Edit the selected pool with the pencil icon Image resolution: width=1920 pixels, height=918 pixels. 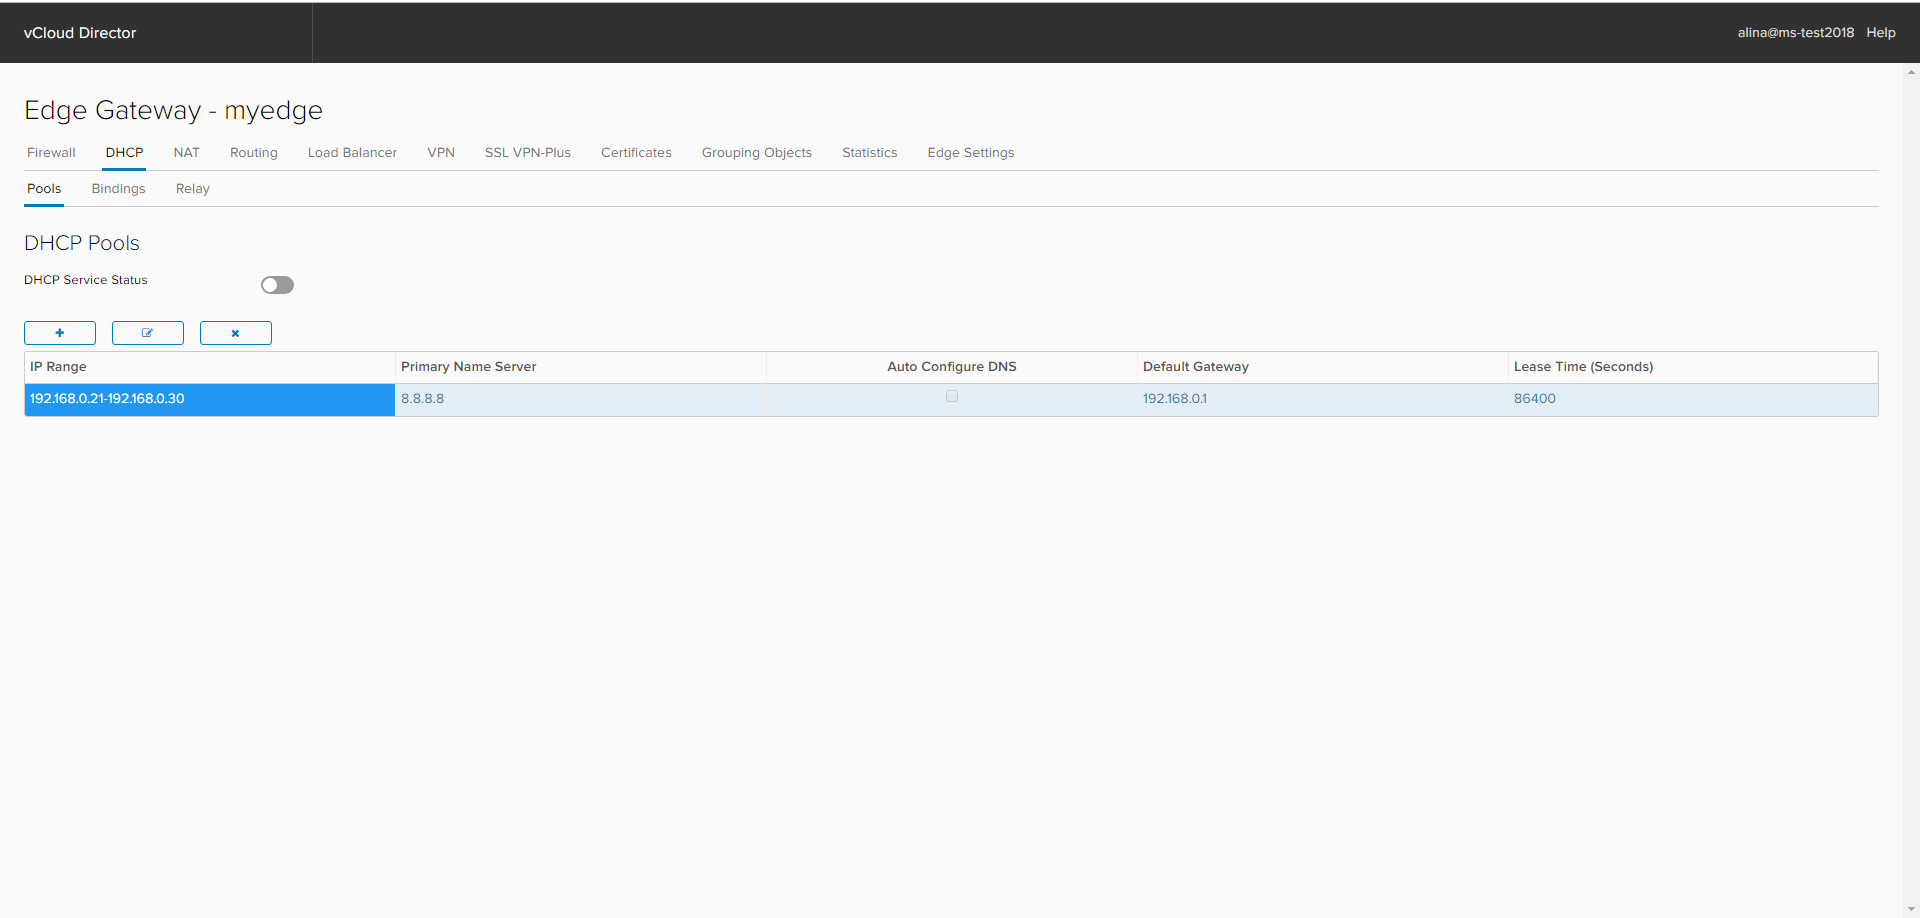pyautogui.click(x=147, y=332)
